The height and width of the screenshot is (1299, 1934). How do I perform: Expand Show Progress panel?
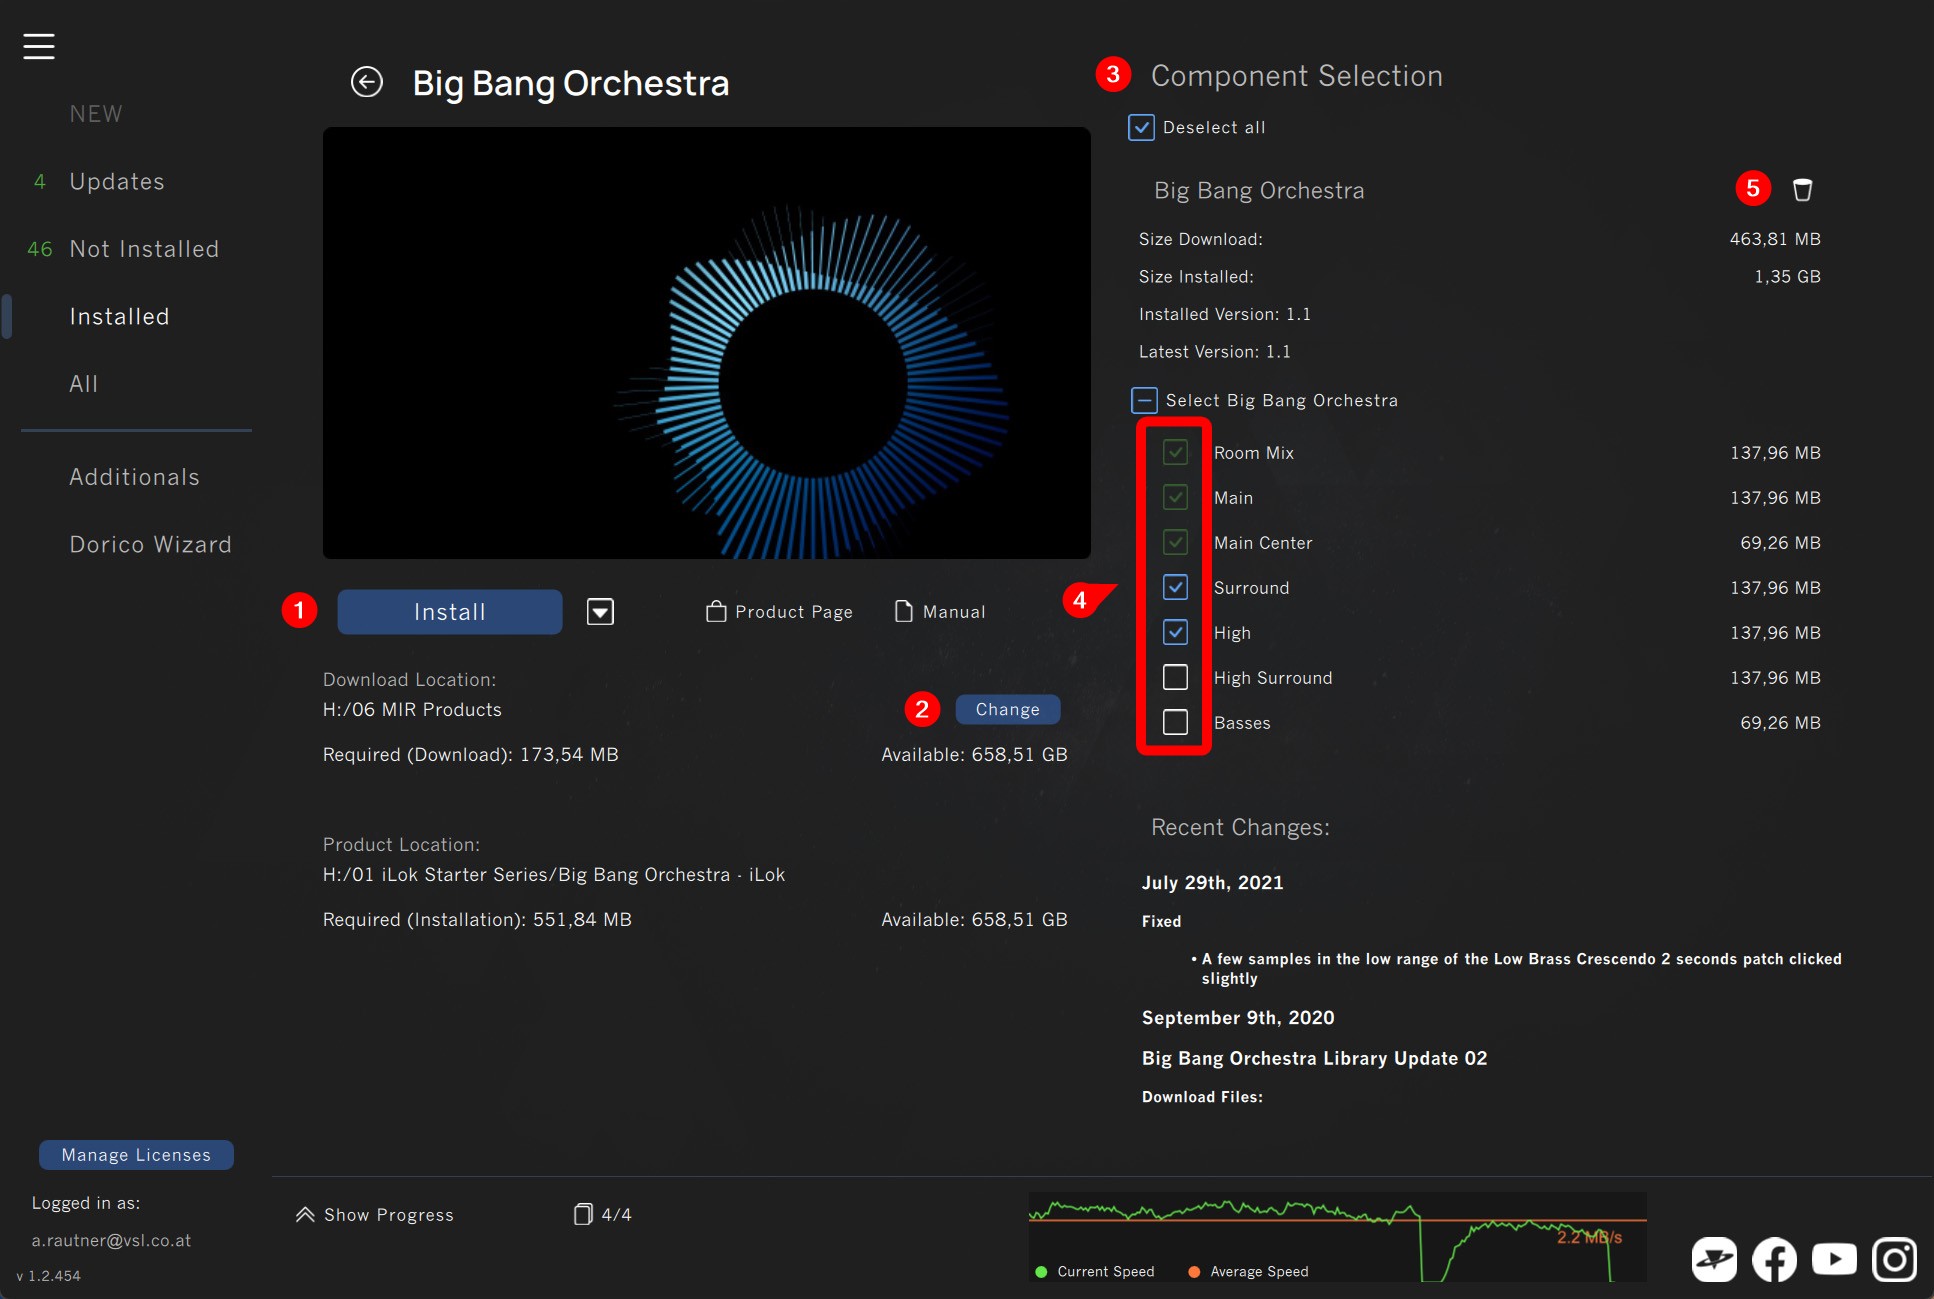(375, 1215)
